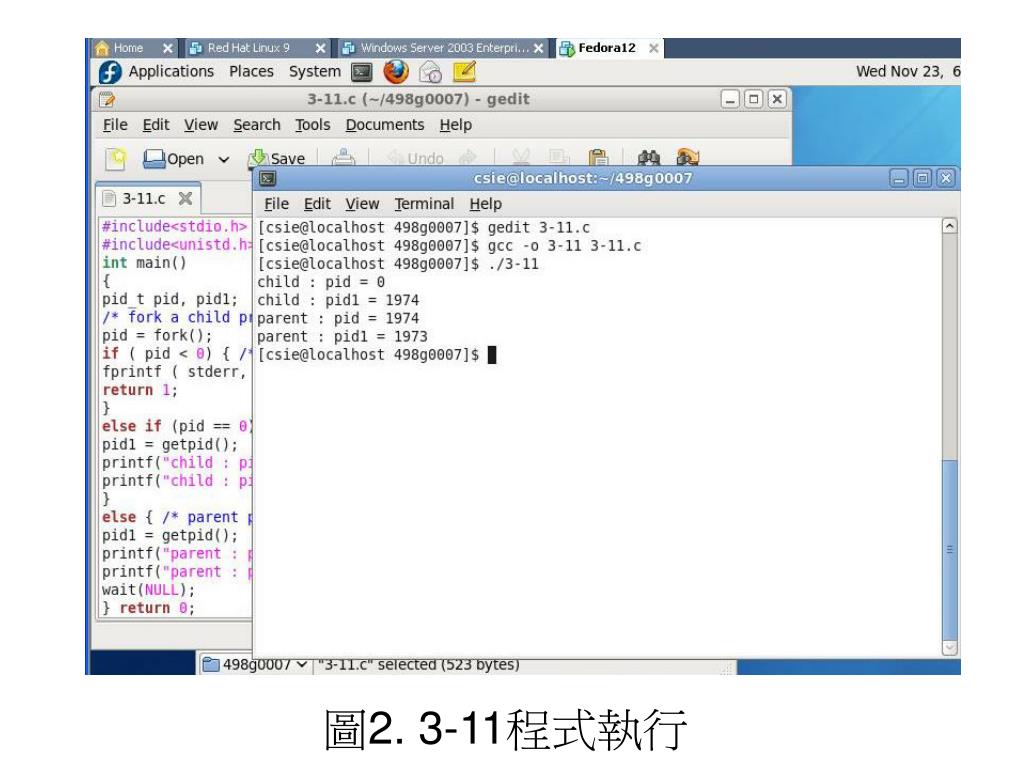Open terminal View menu

[x=362, y=204]
